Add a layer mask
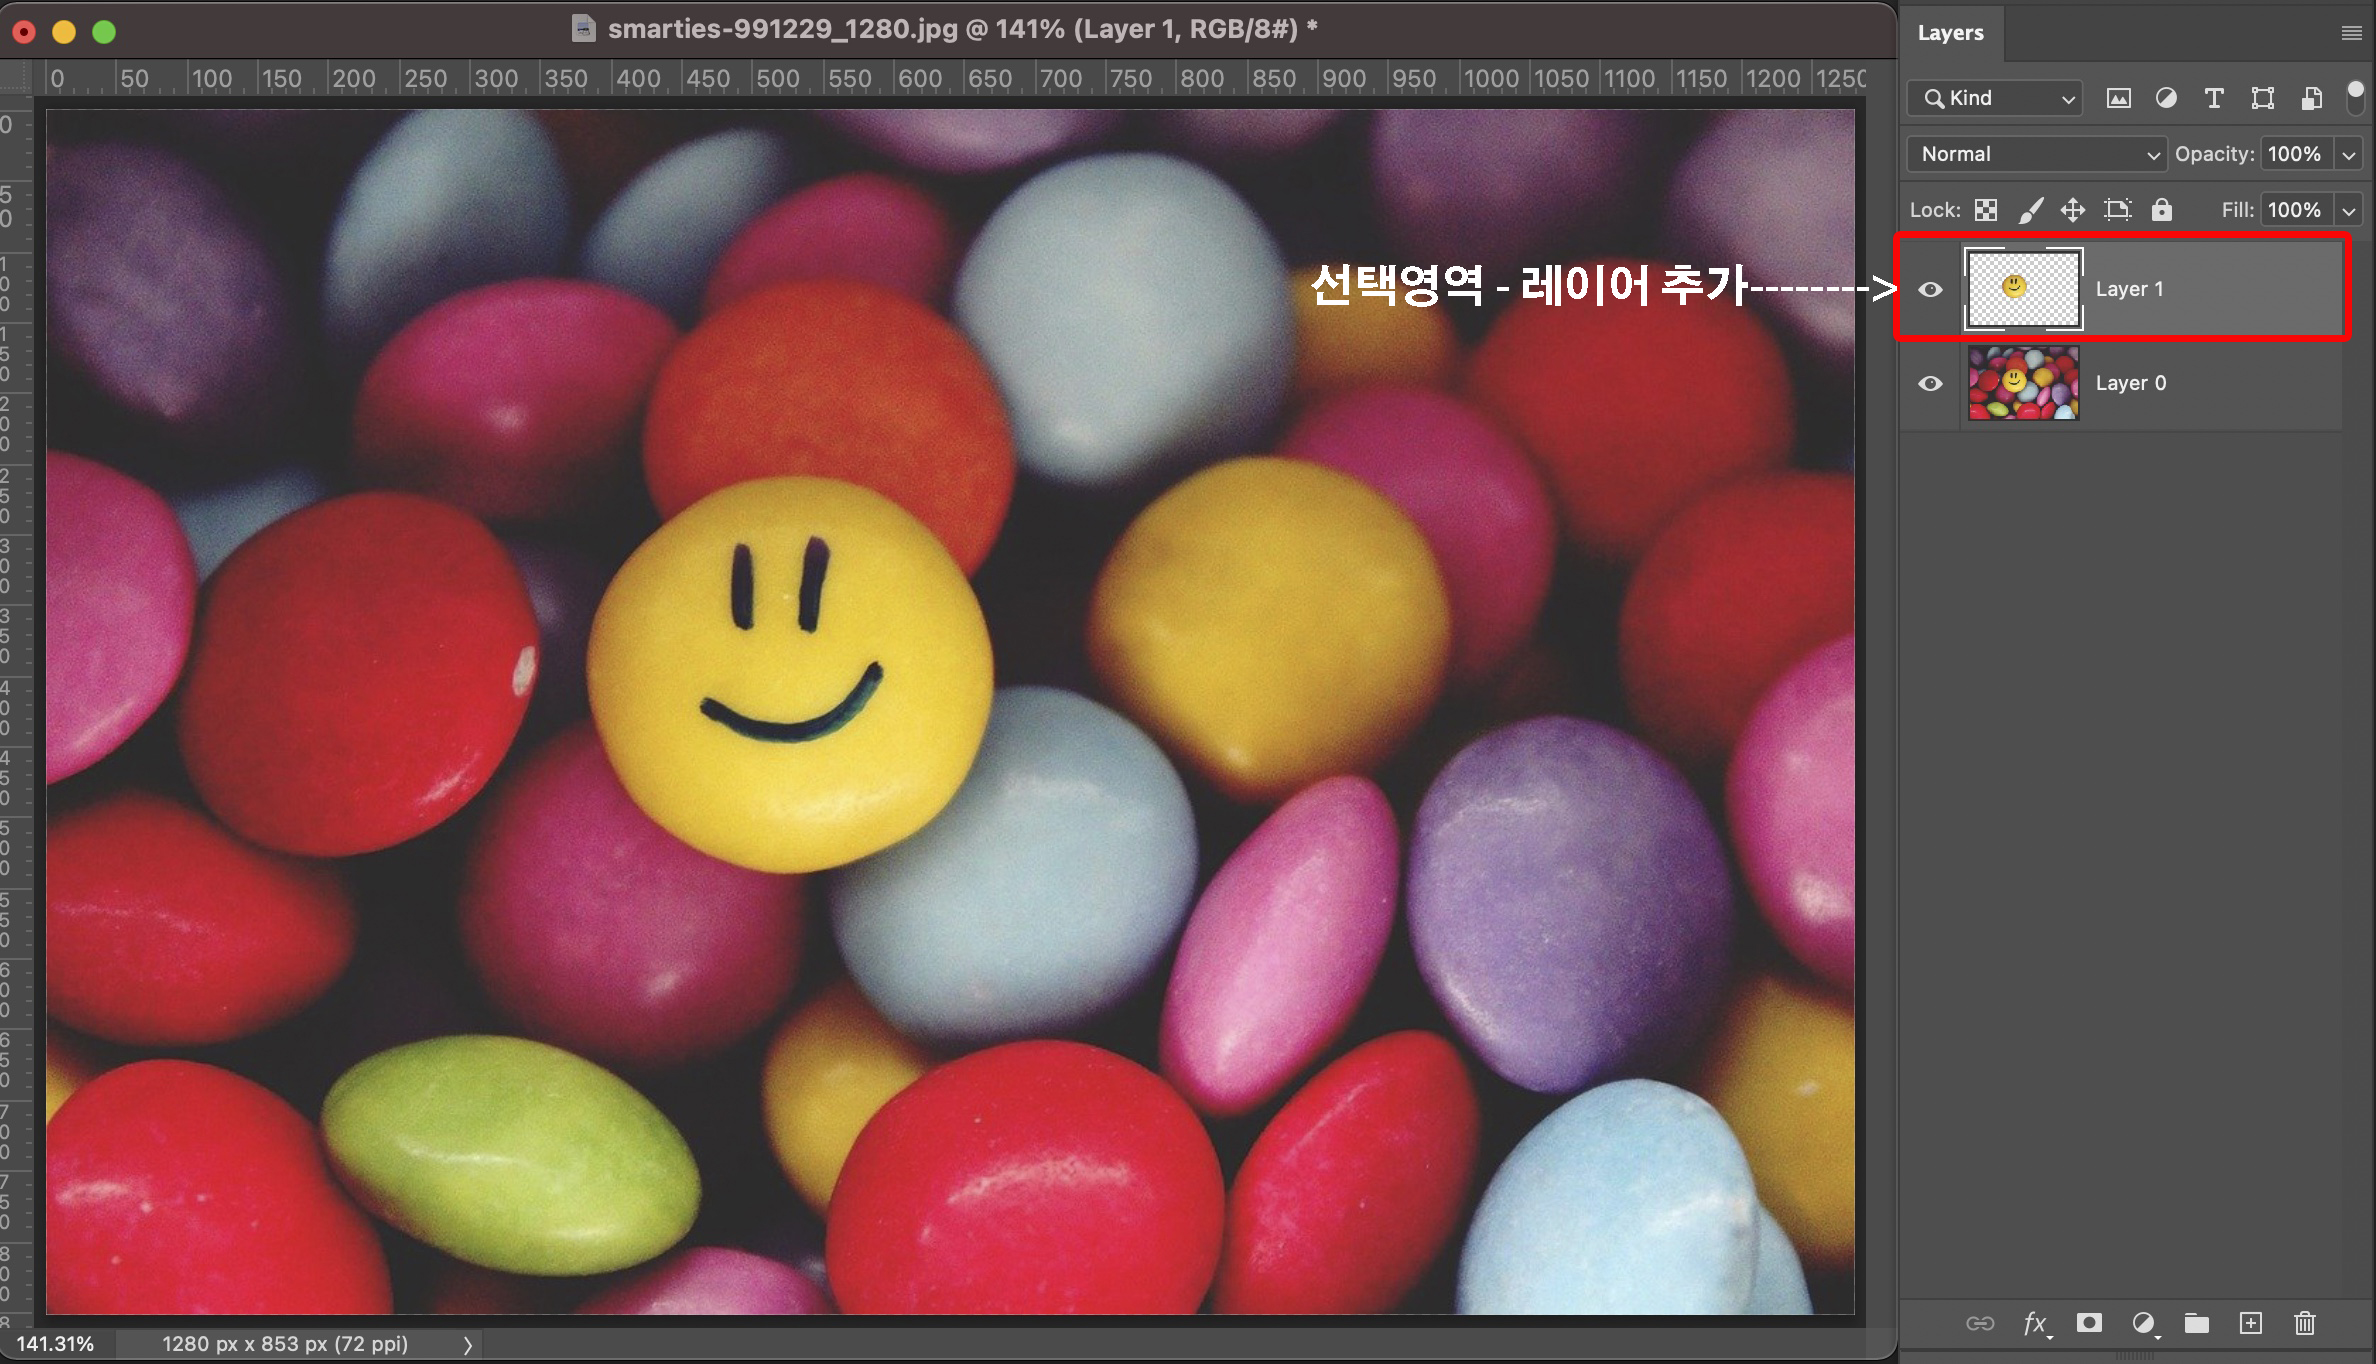This screenshot has height=1364, width=2376. 2089,1324
